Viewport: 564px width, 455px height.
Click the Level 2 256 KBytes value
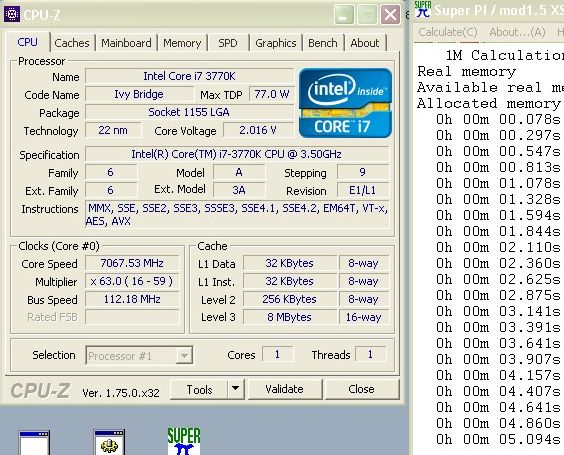[290, 299]
